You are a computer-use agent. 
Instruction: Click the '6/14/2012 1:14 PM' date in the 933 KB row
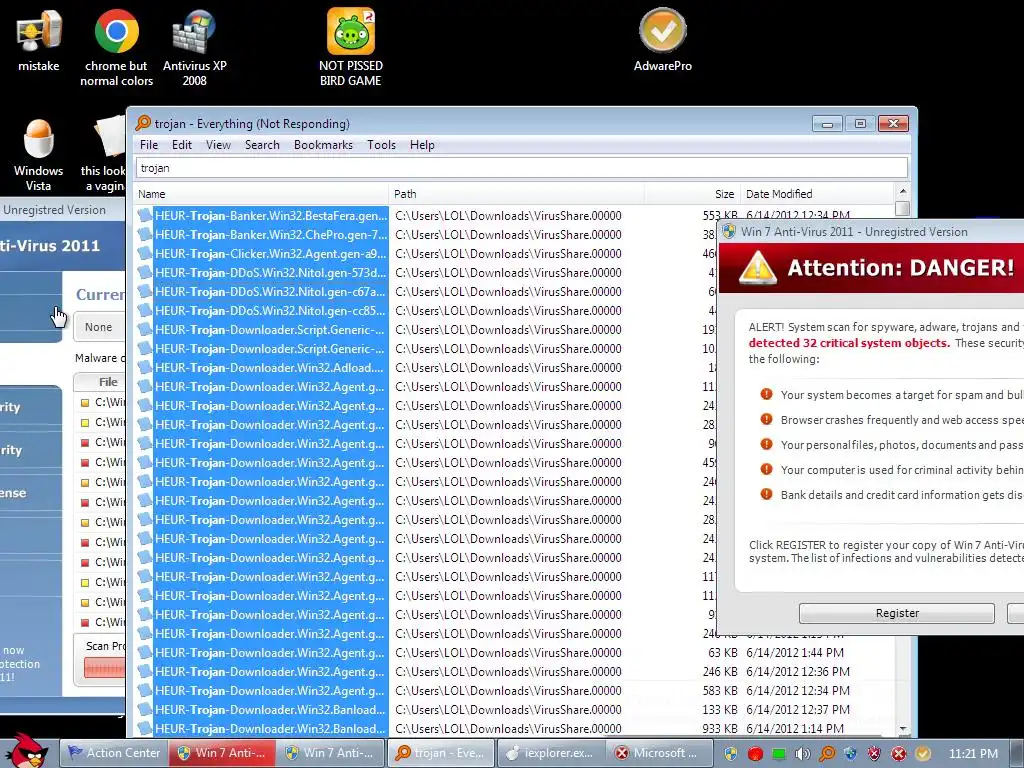(x=795, y=728)
